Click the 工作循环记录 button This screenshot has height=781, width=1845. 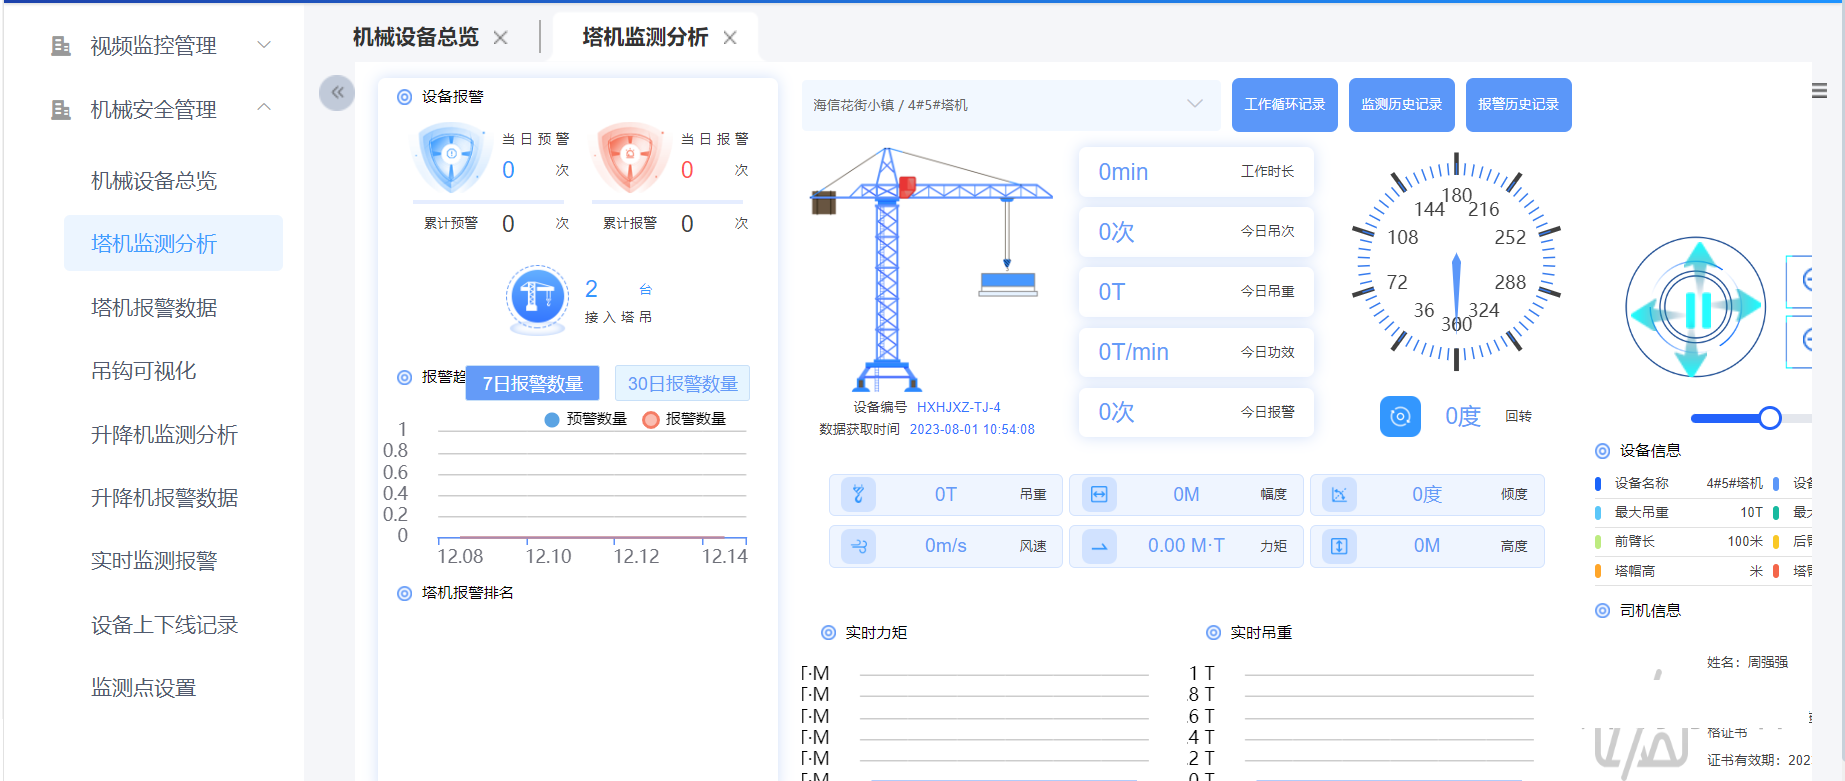1284,105
